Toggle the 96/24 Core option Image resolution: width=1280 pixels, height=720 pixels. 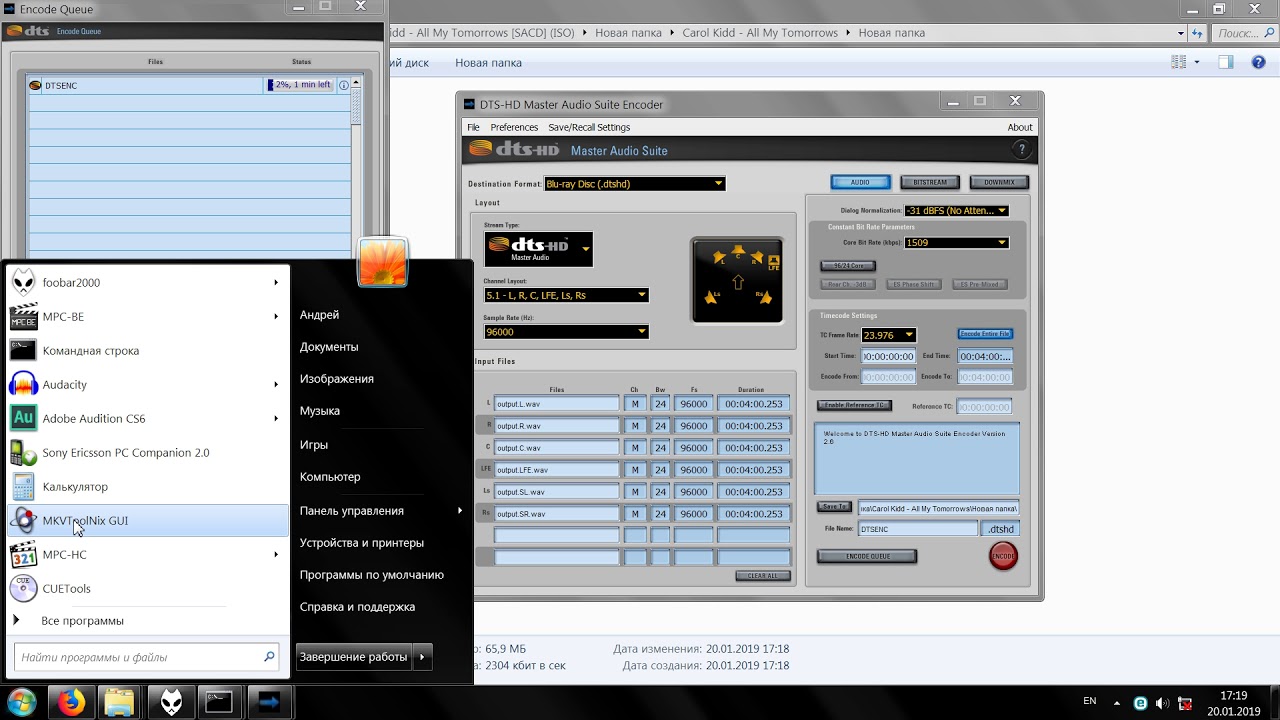click(848, 266)
